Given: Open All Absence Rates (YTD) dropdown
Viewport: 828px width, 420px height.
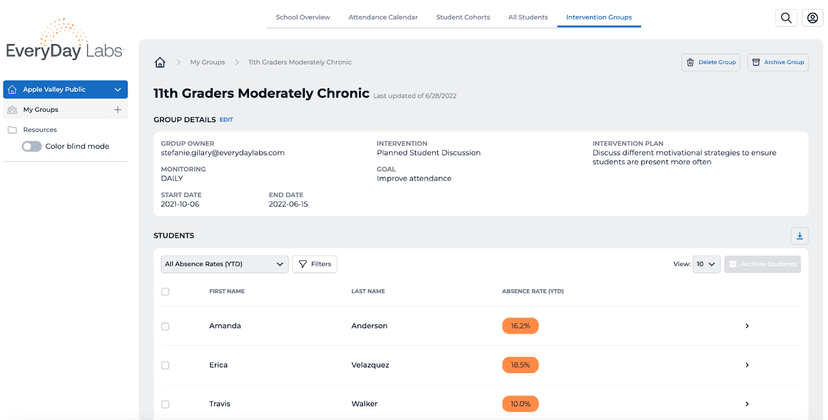Looking at the screenshot, I should tap(224, 264).
